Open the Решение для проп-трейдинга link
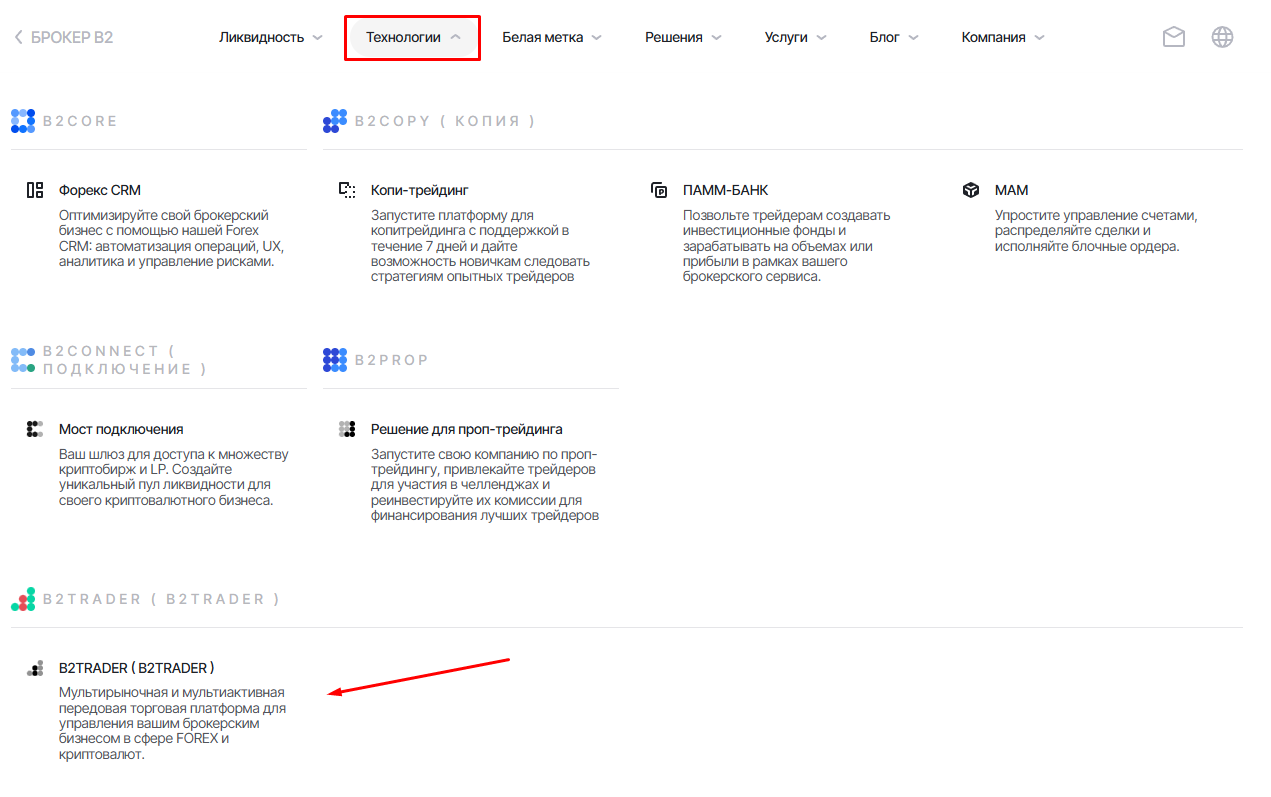This screenshot has height=797, width=1271. pyautogui.click(x=466, y=429)
